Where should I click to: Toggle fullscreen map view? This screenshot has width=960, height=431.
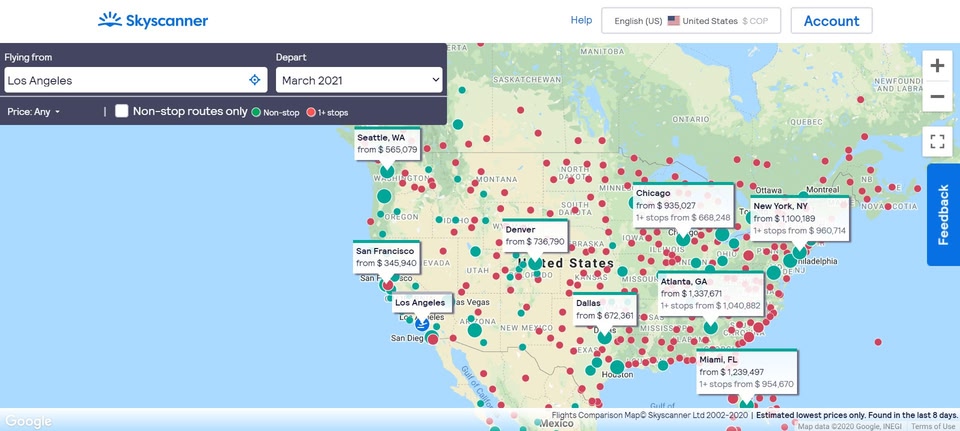coord(937,141)
